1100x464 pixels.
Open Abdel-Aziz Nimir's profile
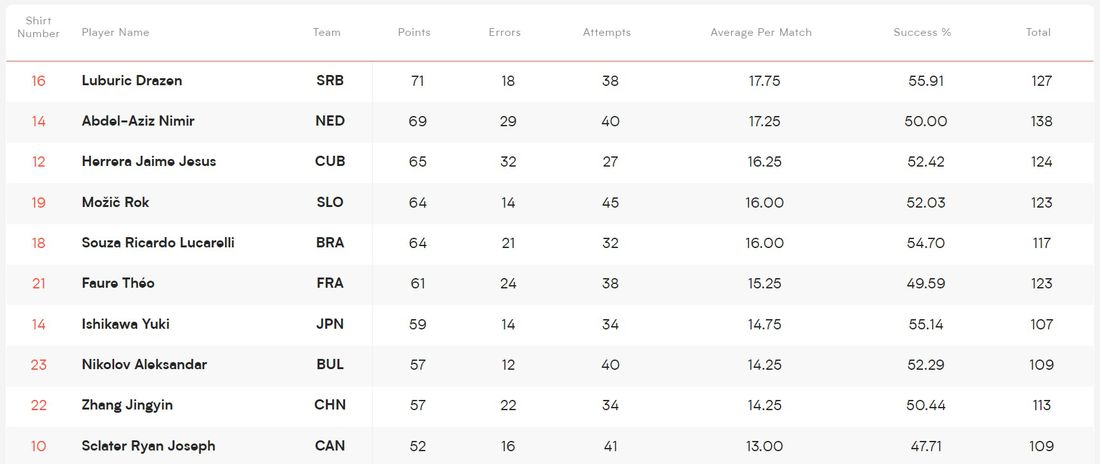click(x=138, y=121)
